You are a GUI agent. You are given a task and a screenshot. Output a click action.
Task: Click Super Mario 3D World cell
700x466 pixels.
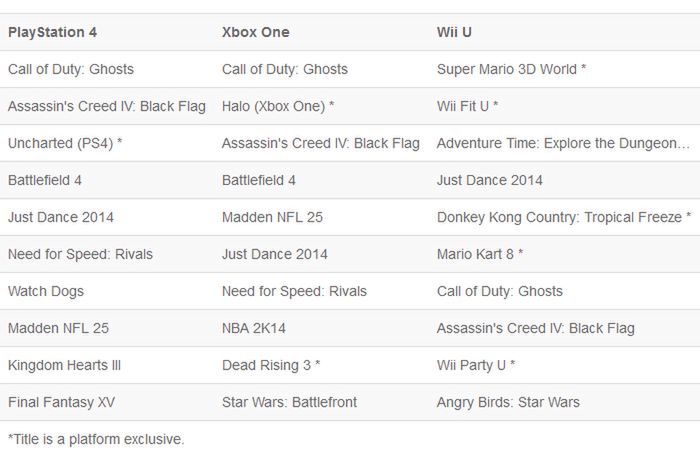tap(511, 69)
